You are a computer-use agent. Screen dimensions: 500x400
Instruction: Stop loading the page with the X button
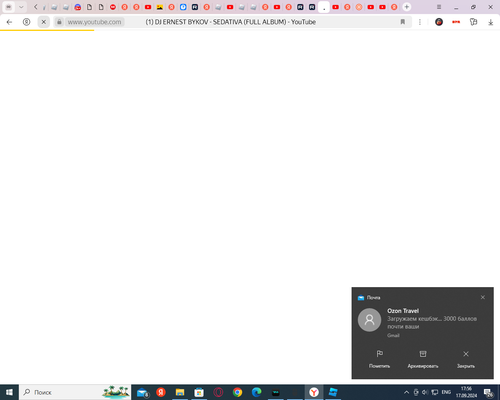tap(44, 22)
